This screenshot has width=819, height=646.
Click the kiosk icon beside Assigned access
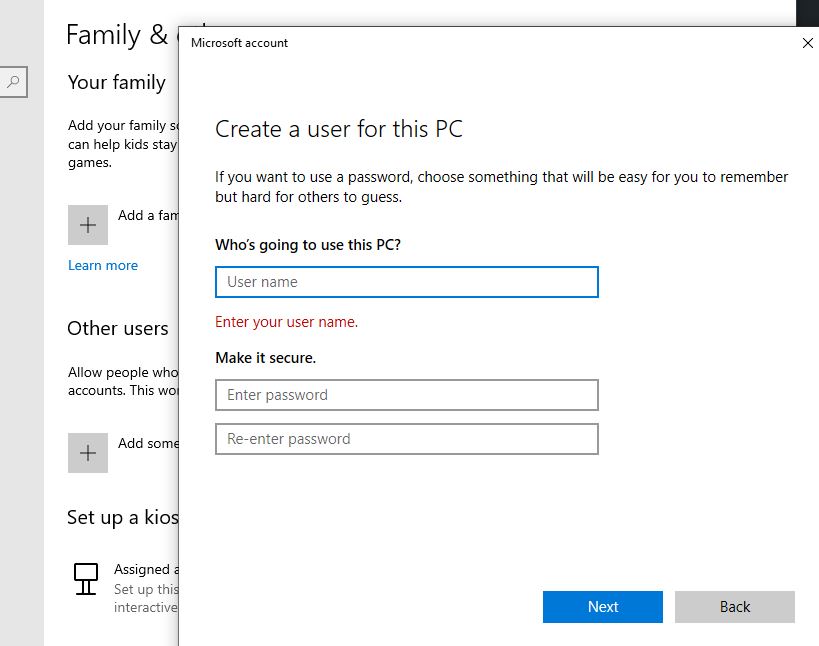87,578
